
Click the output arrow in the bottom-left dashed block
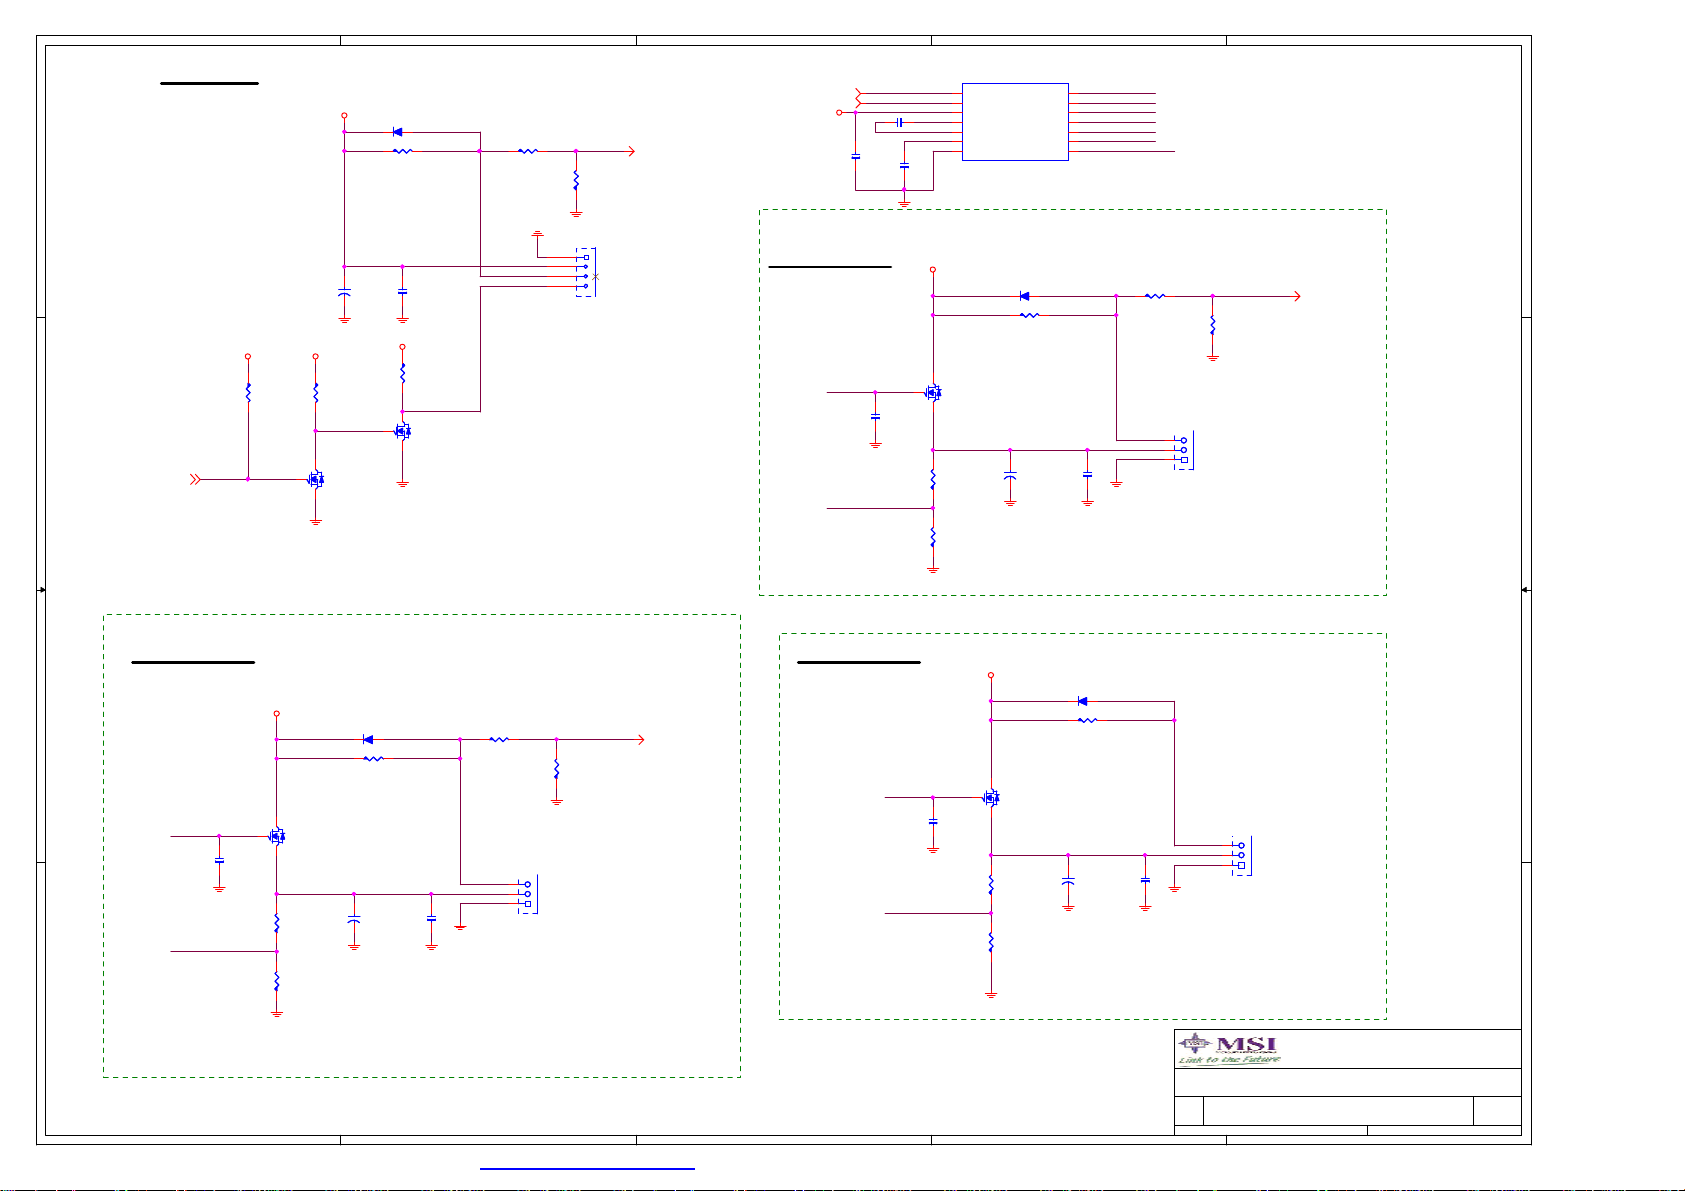(641, 740)
